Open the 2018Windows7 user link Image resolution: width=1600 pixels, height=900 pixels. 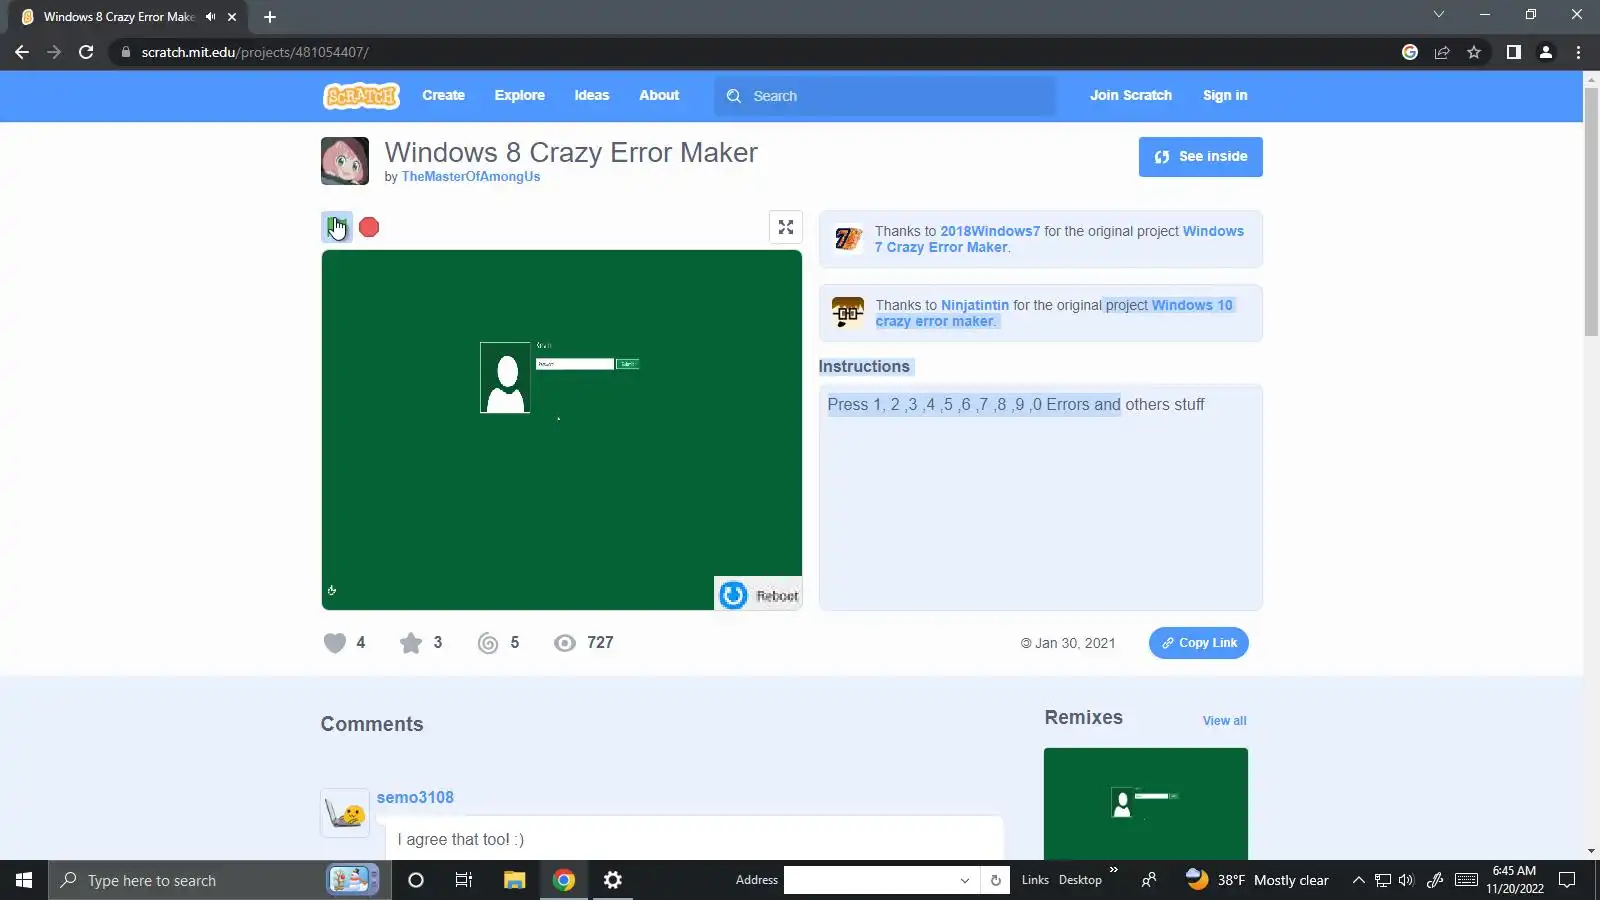(x=990, y=231)
